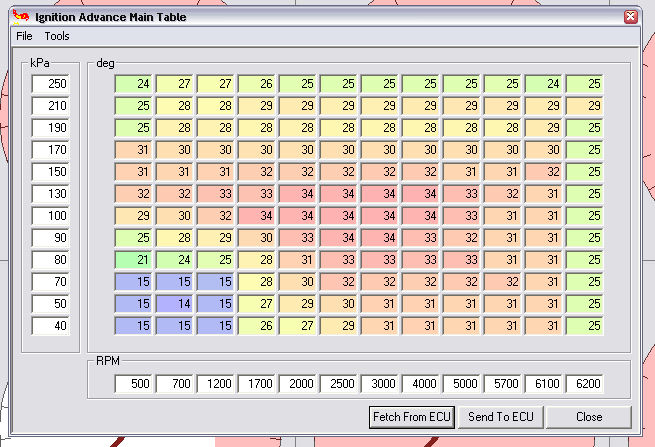Image resolution: width=655 pixels, height=447 pixels.
Task: Select the 6200 RPM input field
Action: 584,384
